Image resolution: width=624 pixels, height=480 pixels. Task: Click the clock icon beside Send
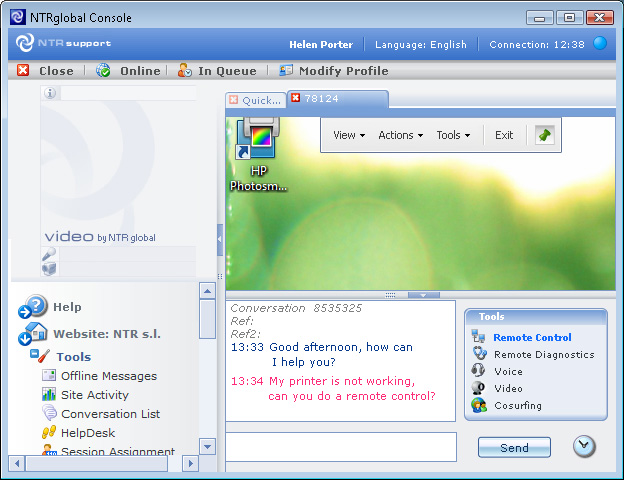pos(586,447)
